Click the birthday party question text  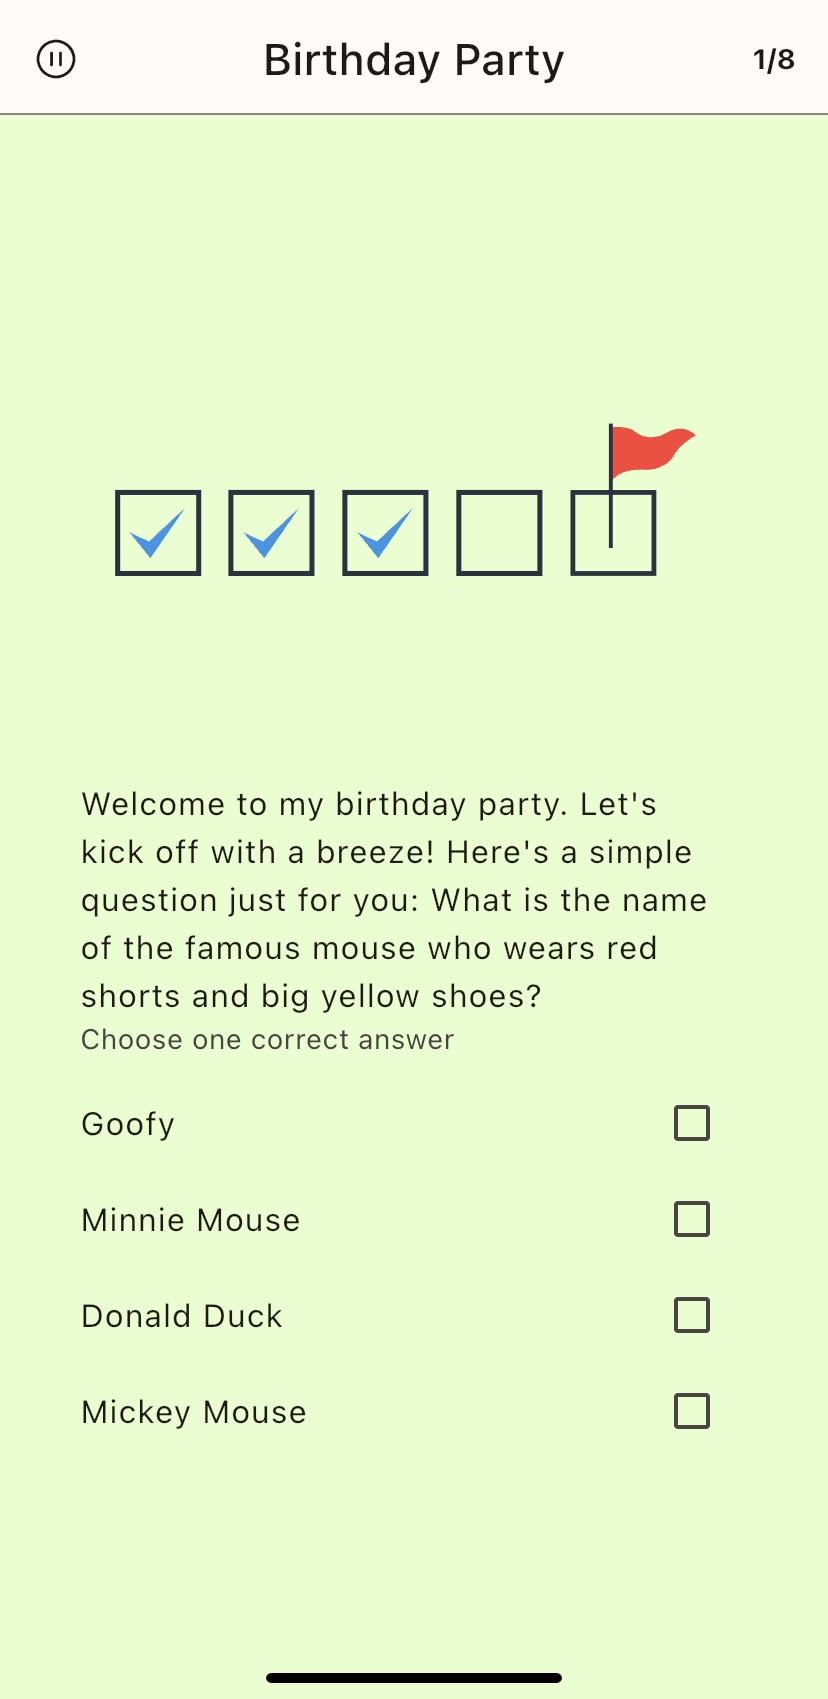coord(394,900)
